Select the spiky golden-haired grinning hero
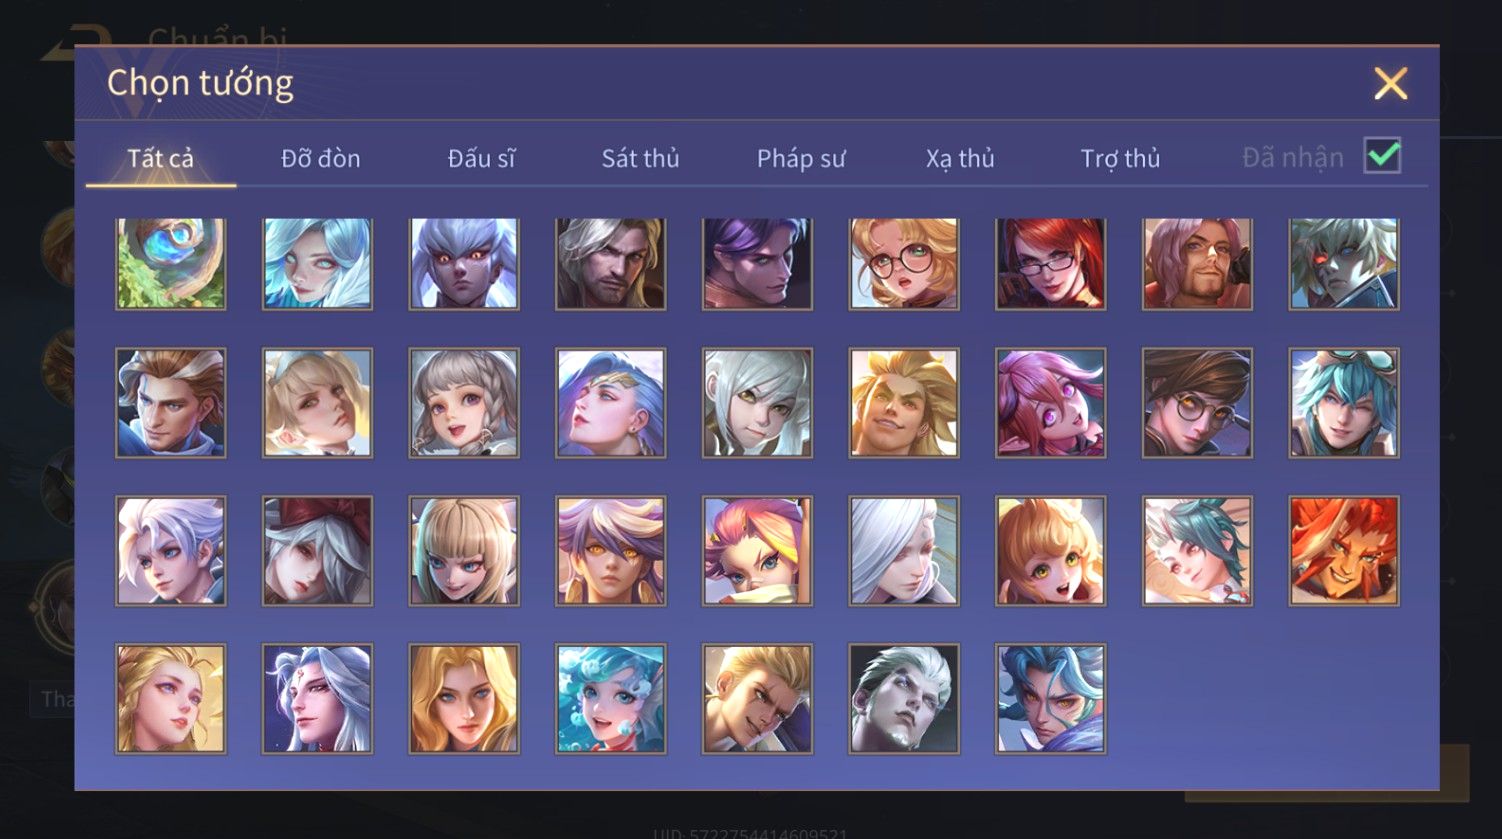 pyautogui.click(x=904, y=403)
